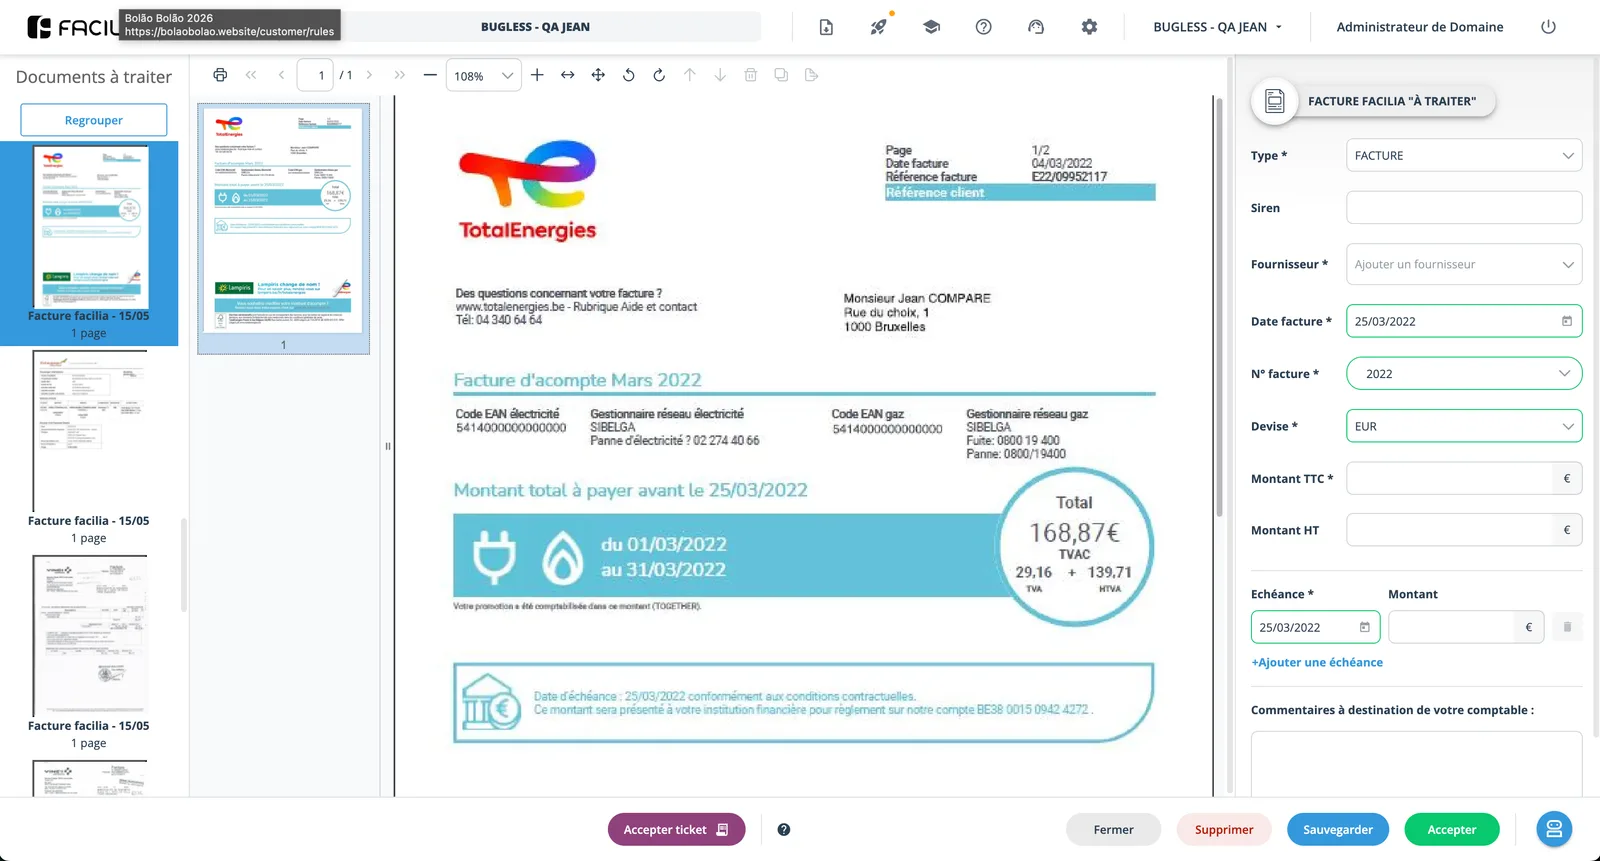Select page 1 thumbnail in preview panel
1600x861 pixels.
click(x=283, y=220)
